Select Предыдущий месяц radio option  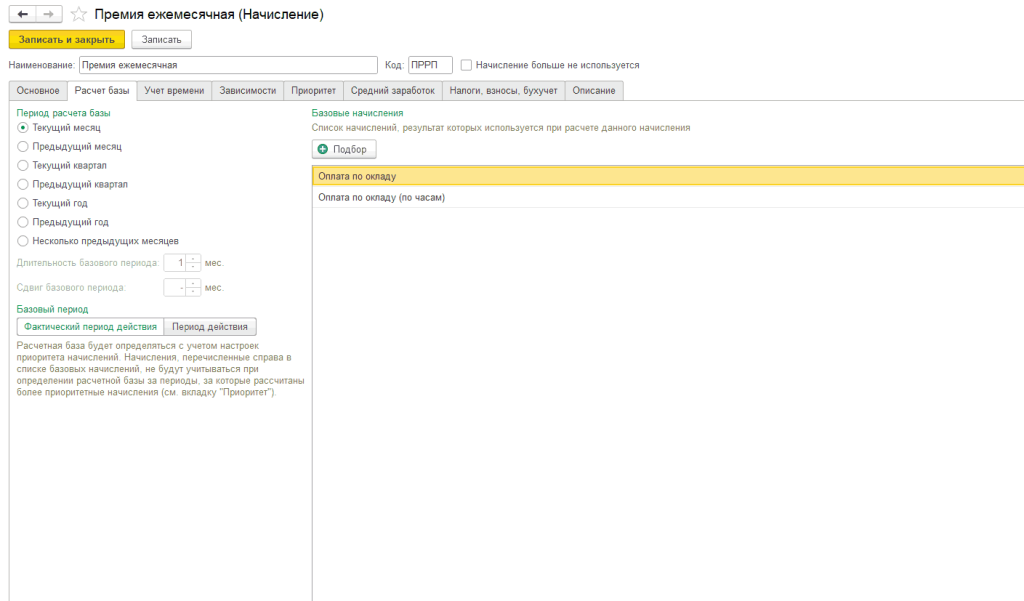point(24,146)
